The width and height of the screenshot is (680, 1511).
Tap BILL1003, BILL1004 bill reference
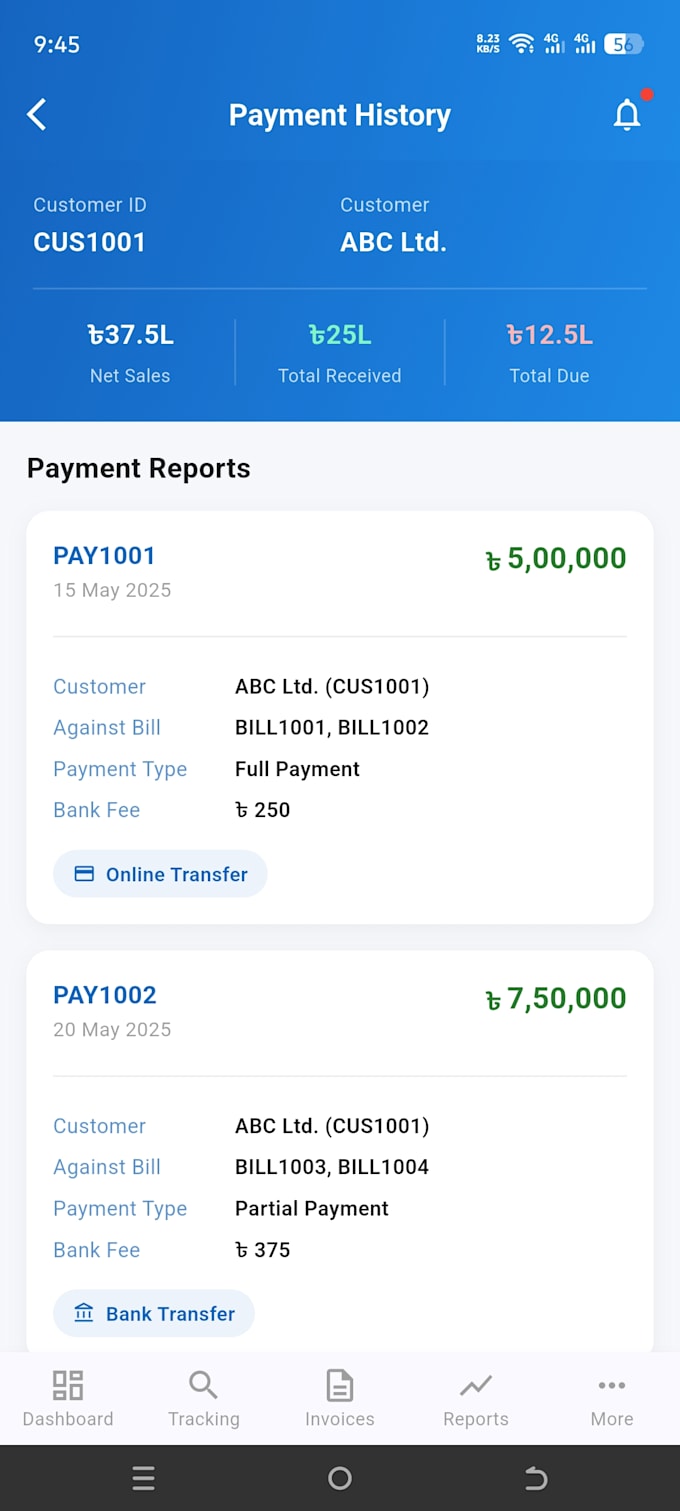[332, 1167]
